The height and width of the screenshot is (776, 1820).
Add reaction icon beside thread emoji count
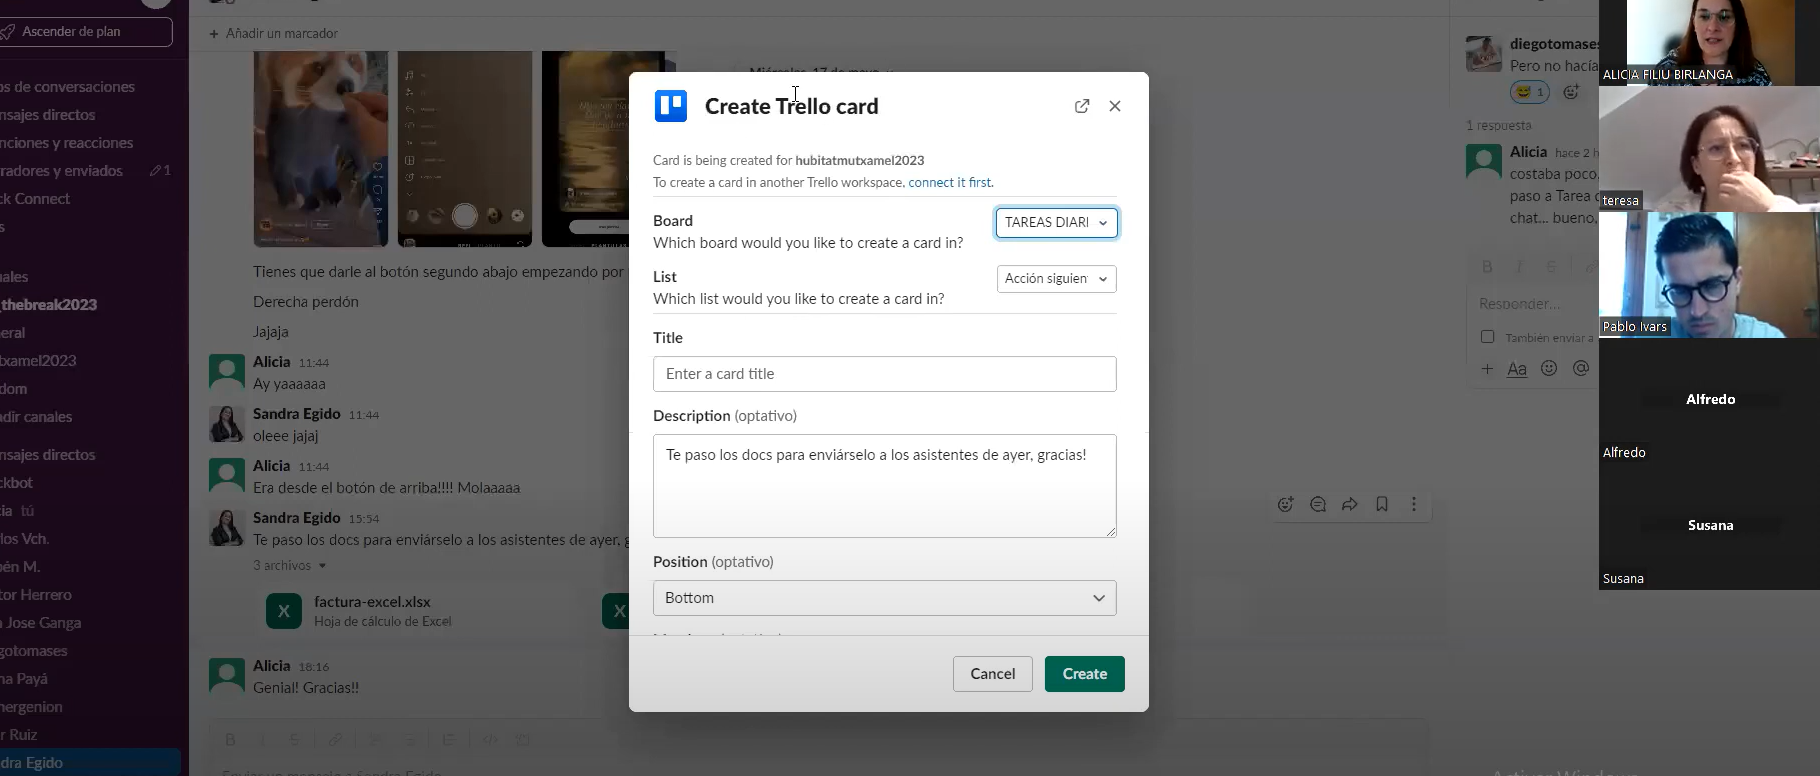point(1572,92)
